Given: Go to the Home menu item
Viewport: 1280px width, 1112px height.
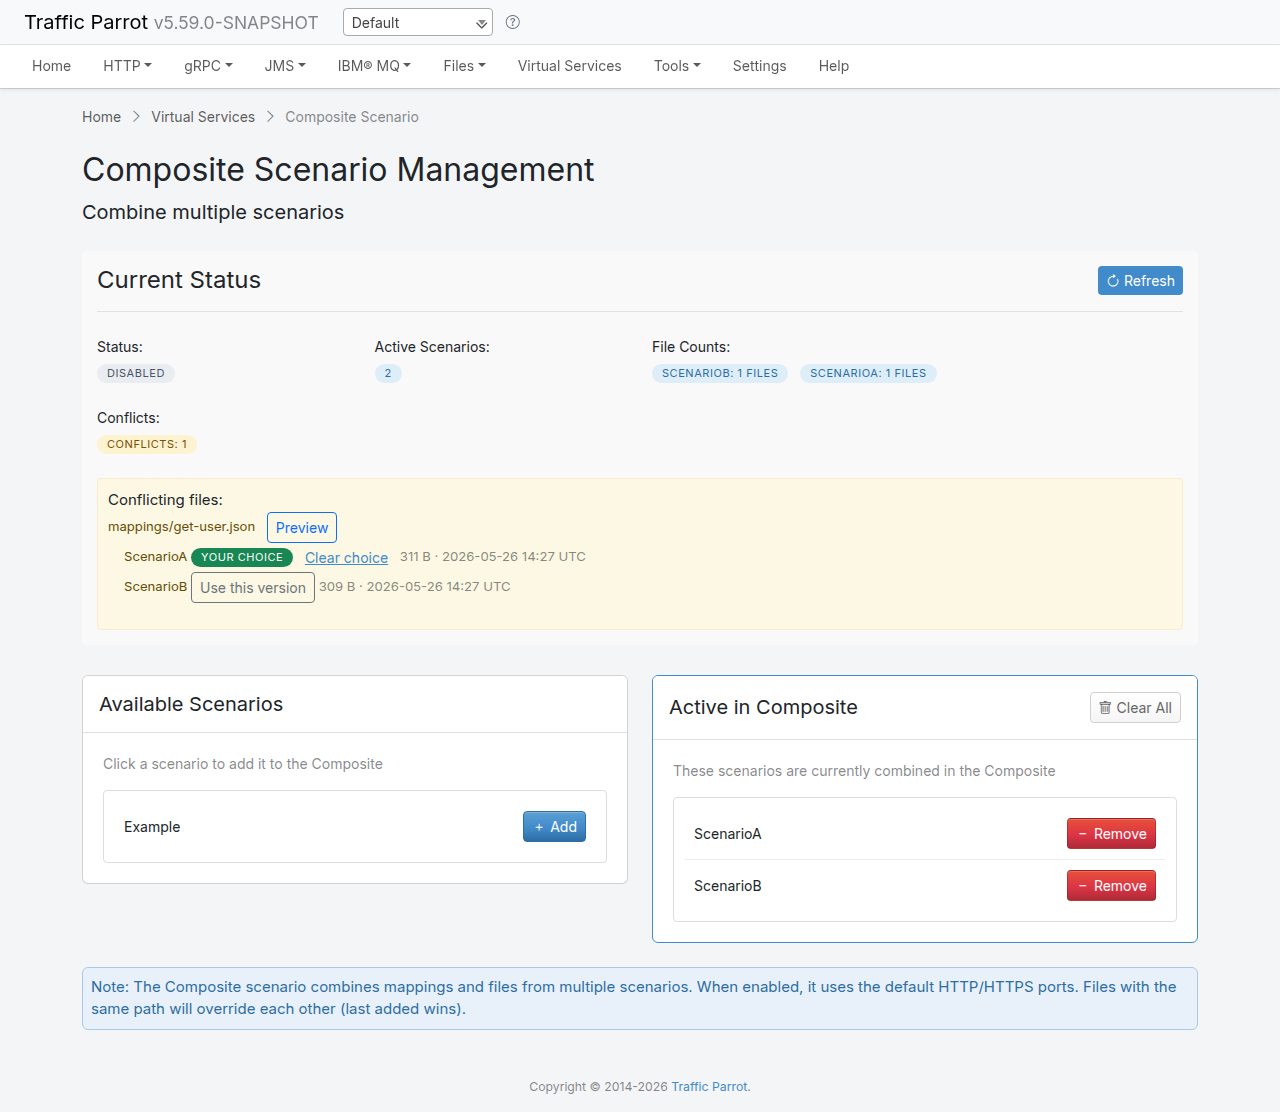Looking at the screenshot, I should (x=51, y=66).
